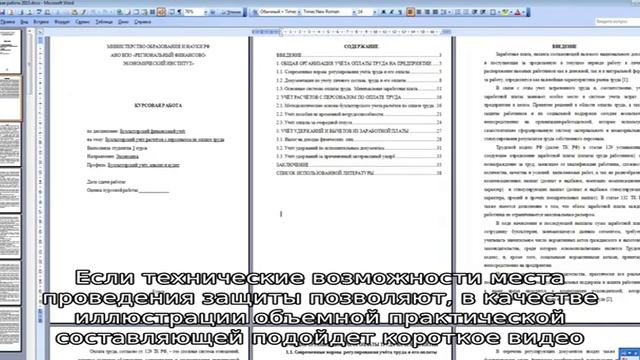Toggle Justify paragraph alignment
The width and height of the screenshot is (640, 360).
pyautogui.click(x=435, y=12)
